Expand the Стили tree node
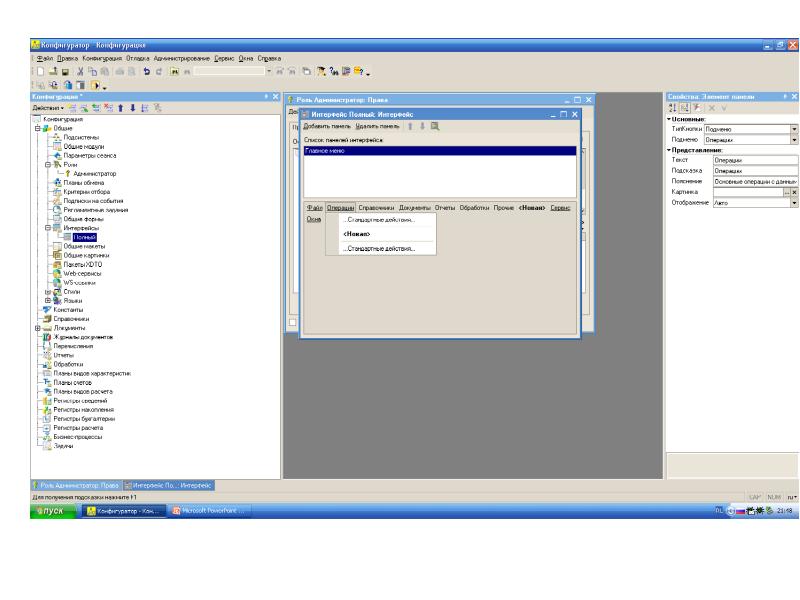The image size is (800, 600). [46, 291]
